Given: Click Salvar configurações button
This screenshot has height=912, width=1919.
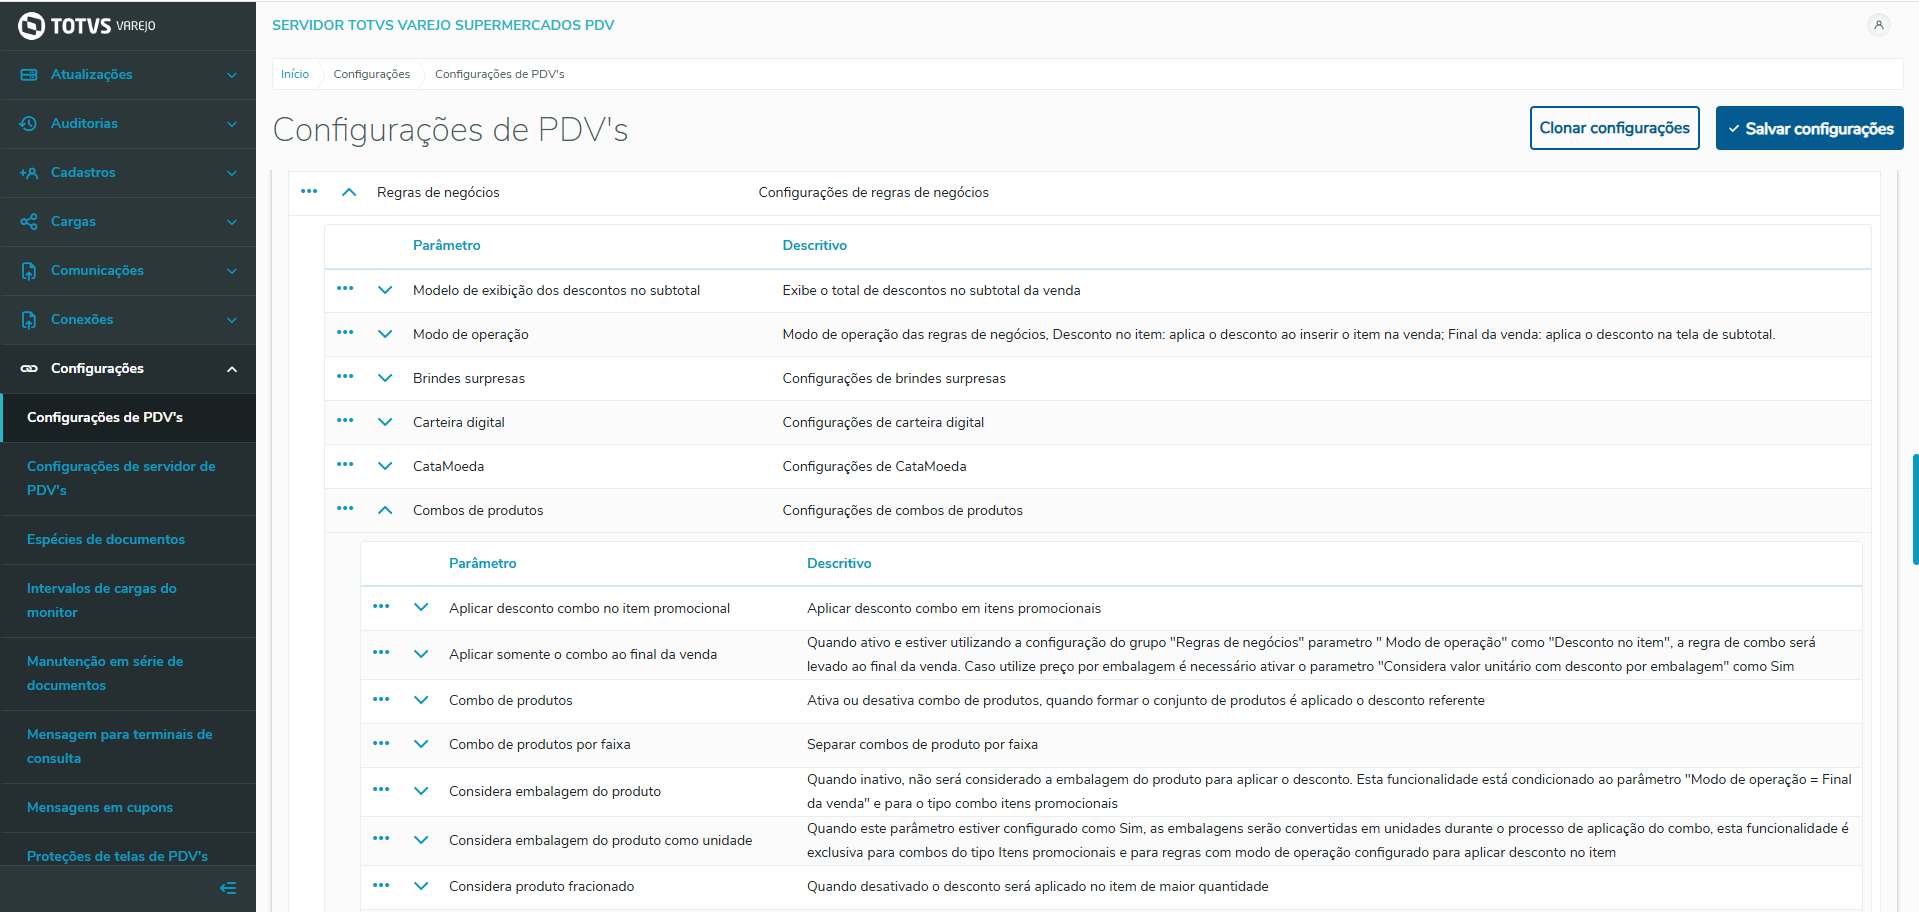Looking at the screenshot, I should click(x=1809, y=128).
